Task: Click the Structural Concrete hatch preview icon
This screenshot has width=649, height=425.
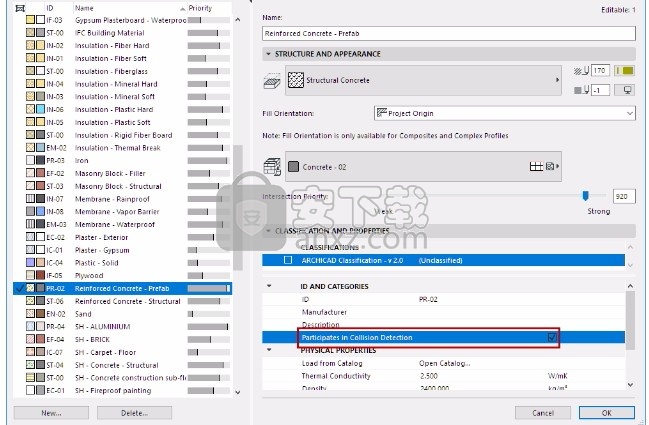Action: (x=296, y=80)
